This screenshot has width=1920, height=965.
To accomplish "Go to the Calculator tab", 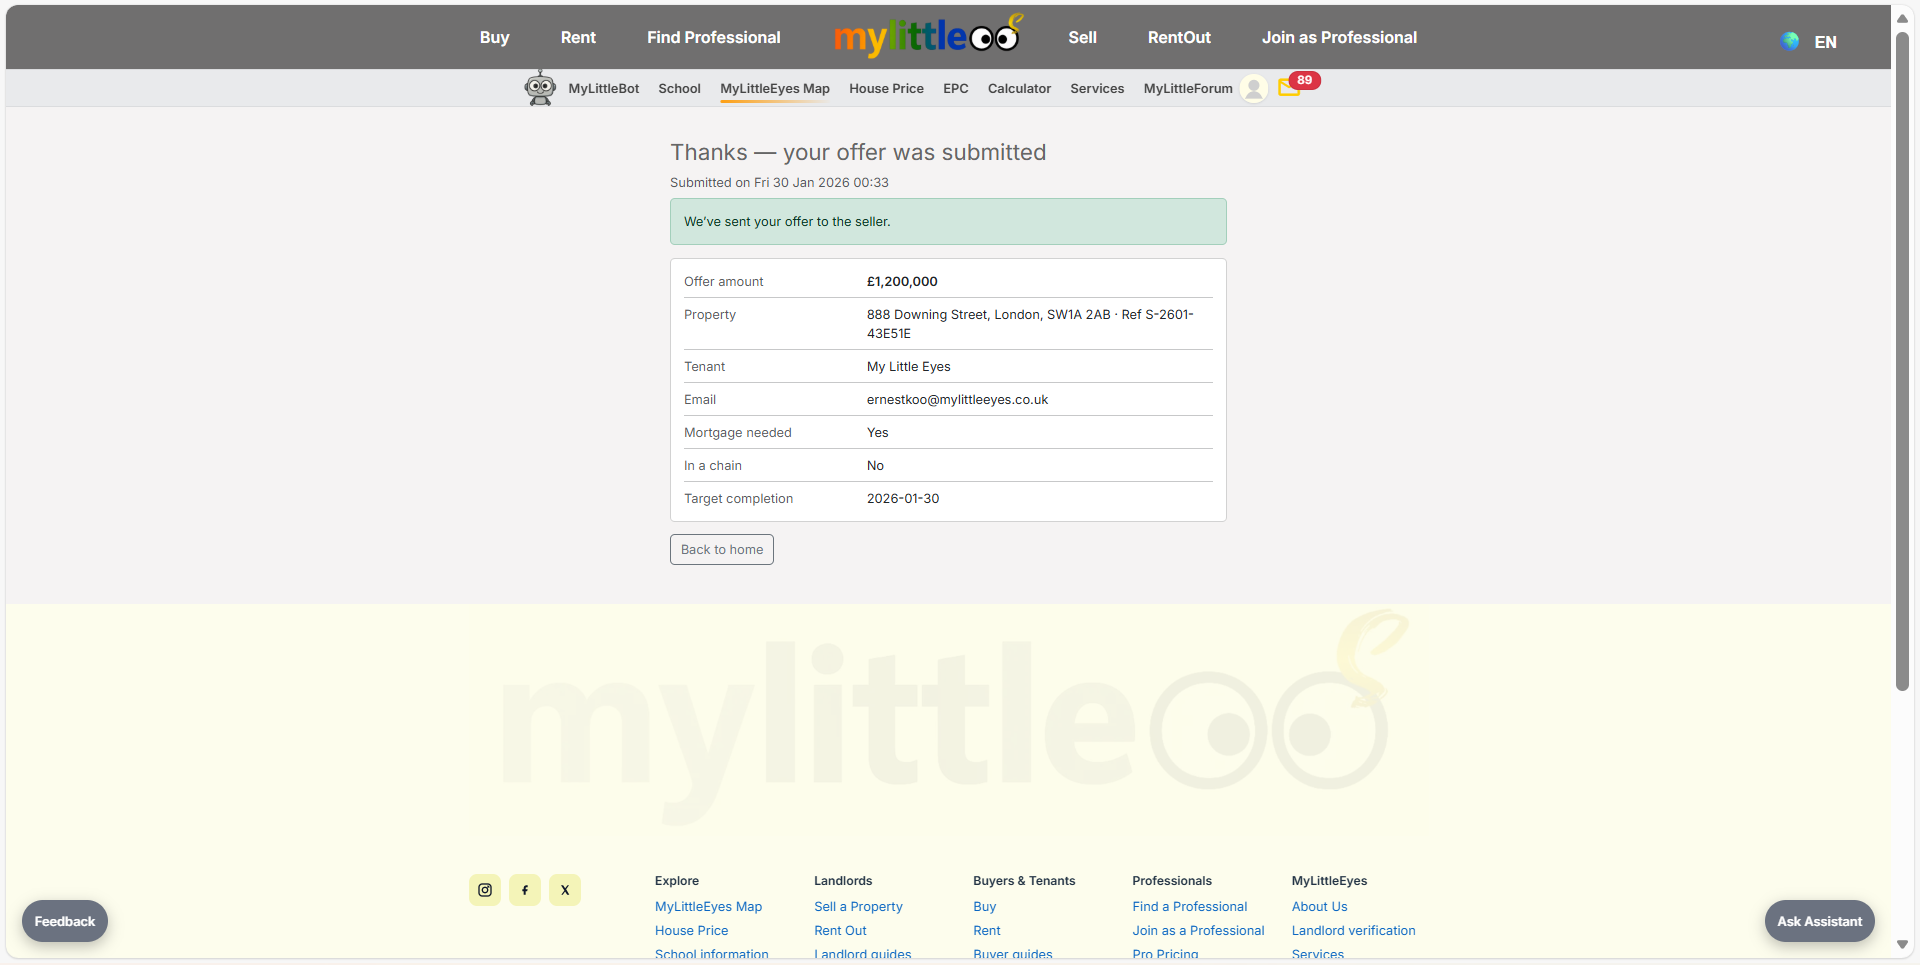I will pyautogui.click(x=1019, y=88).
